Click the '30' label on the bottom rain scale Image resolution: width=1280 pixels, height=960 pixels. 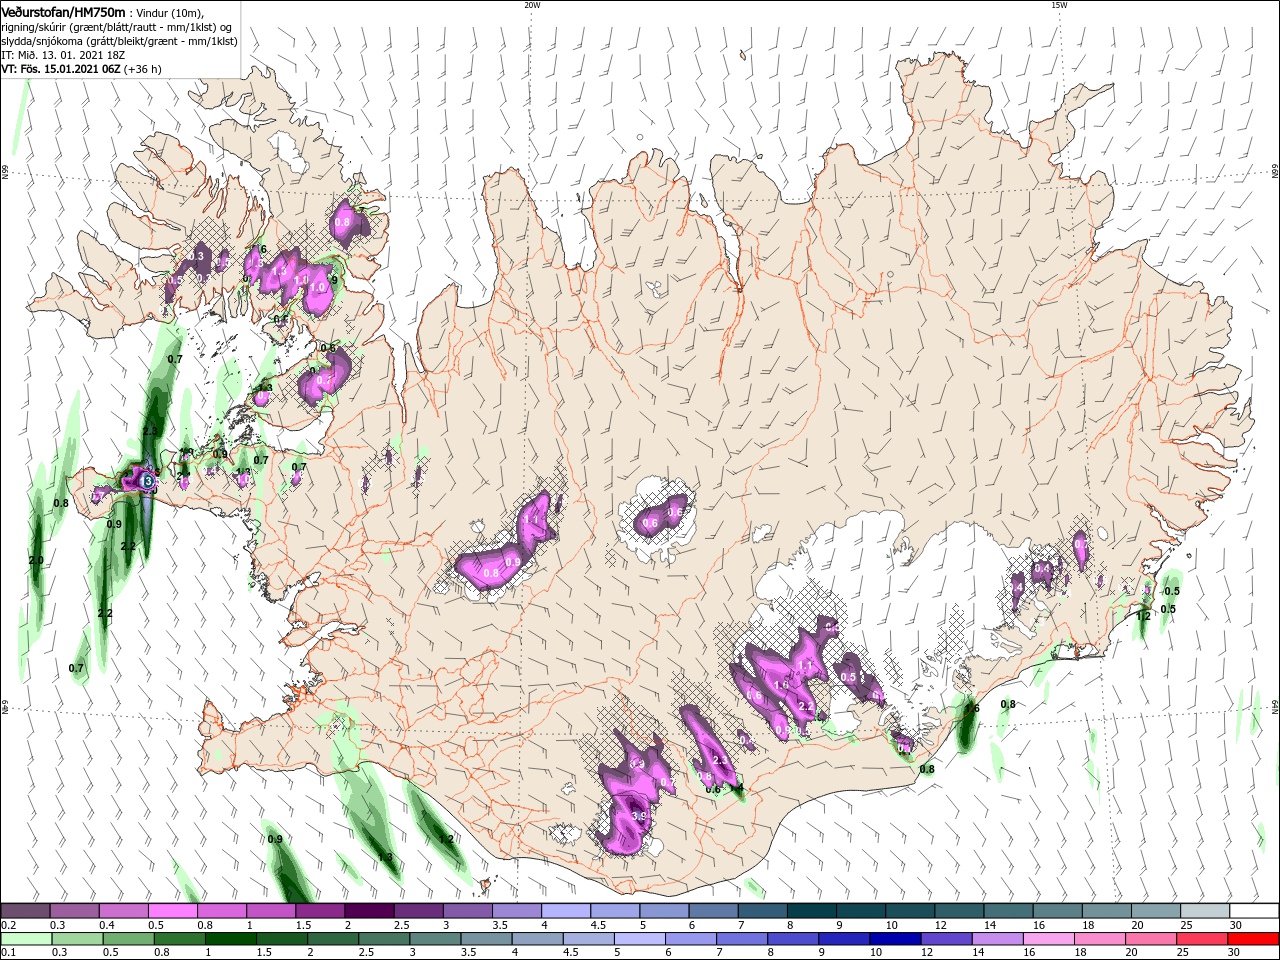tap(1236, 951)
